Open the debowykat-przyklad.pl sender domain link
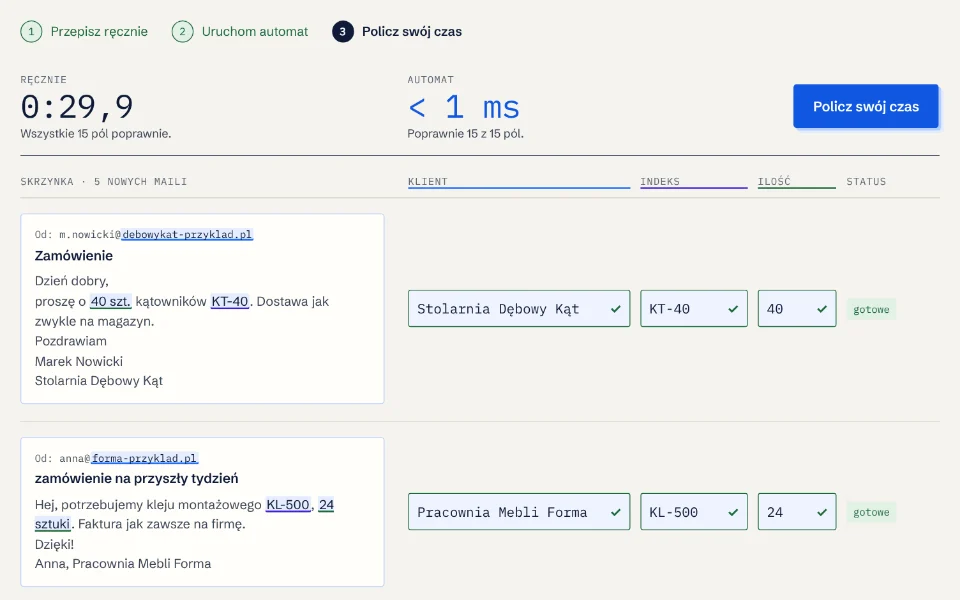Viewport: 960px width, 600px height. tap(187, 234)
